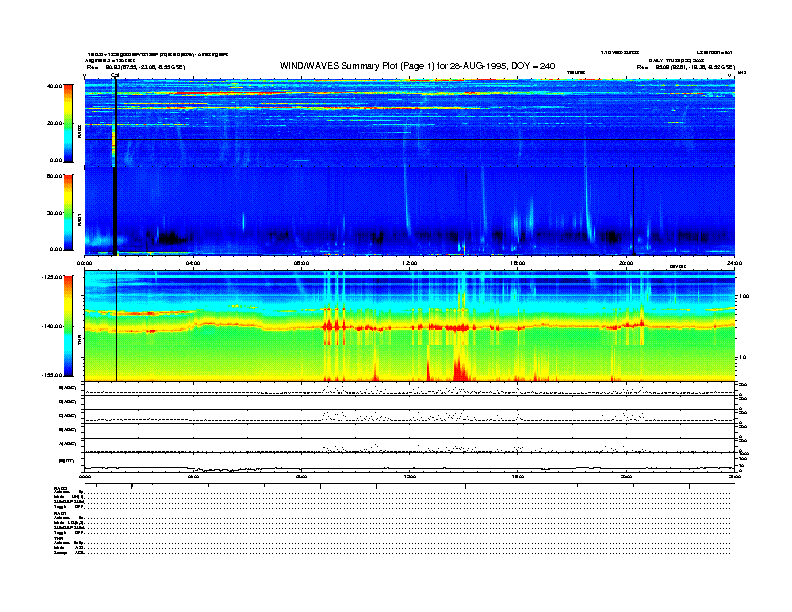The width and height of the screenshot is (792, 612).
Task: Click the TNR heading in status rows
Action: pos(58,538)
